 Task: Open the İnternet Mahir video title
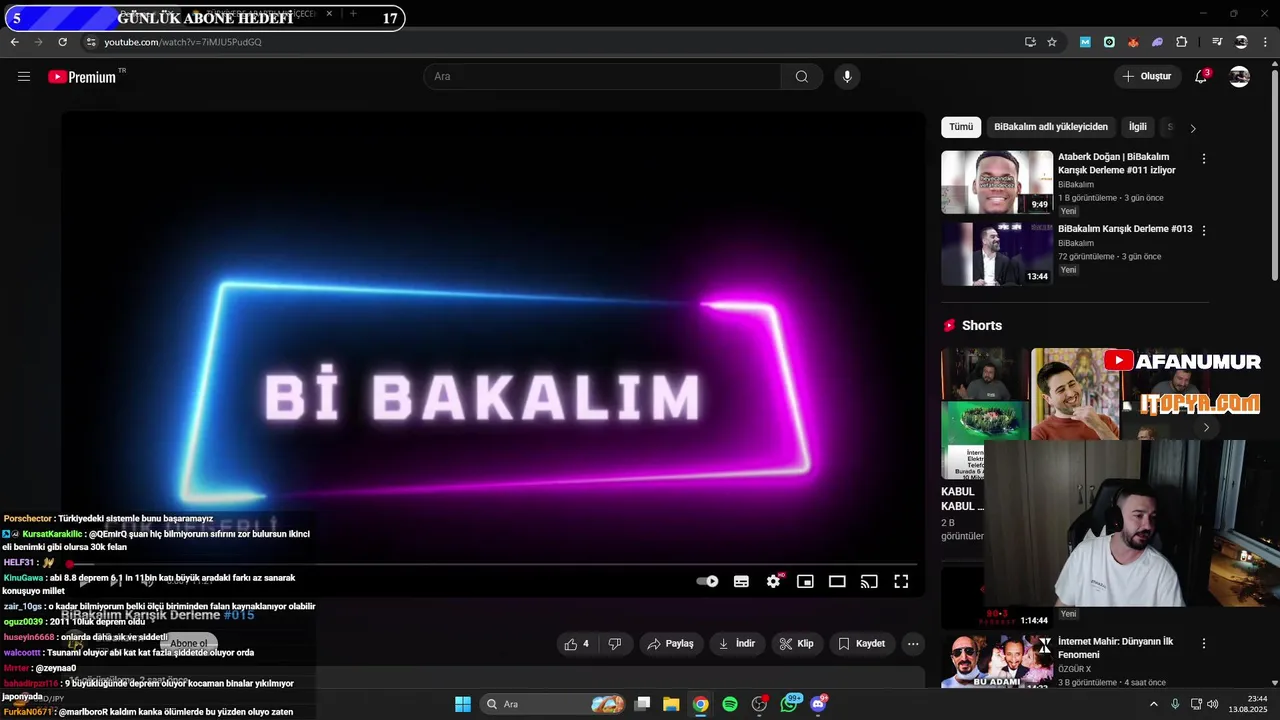1115,648
